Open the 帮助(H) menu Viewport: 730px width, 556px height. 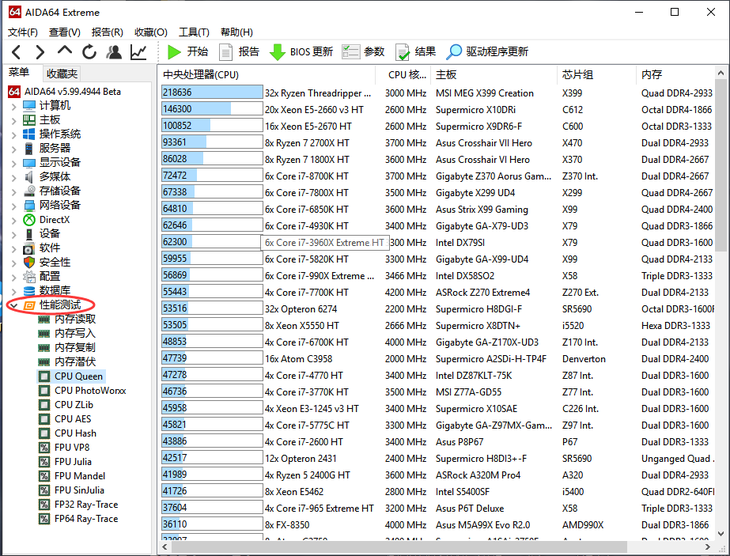(237, 32)
